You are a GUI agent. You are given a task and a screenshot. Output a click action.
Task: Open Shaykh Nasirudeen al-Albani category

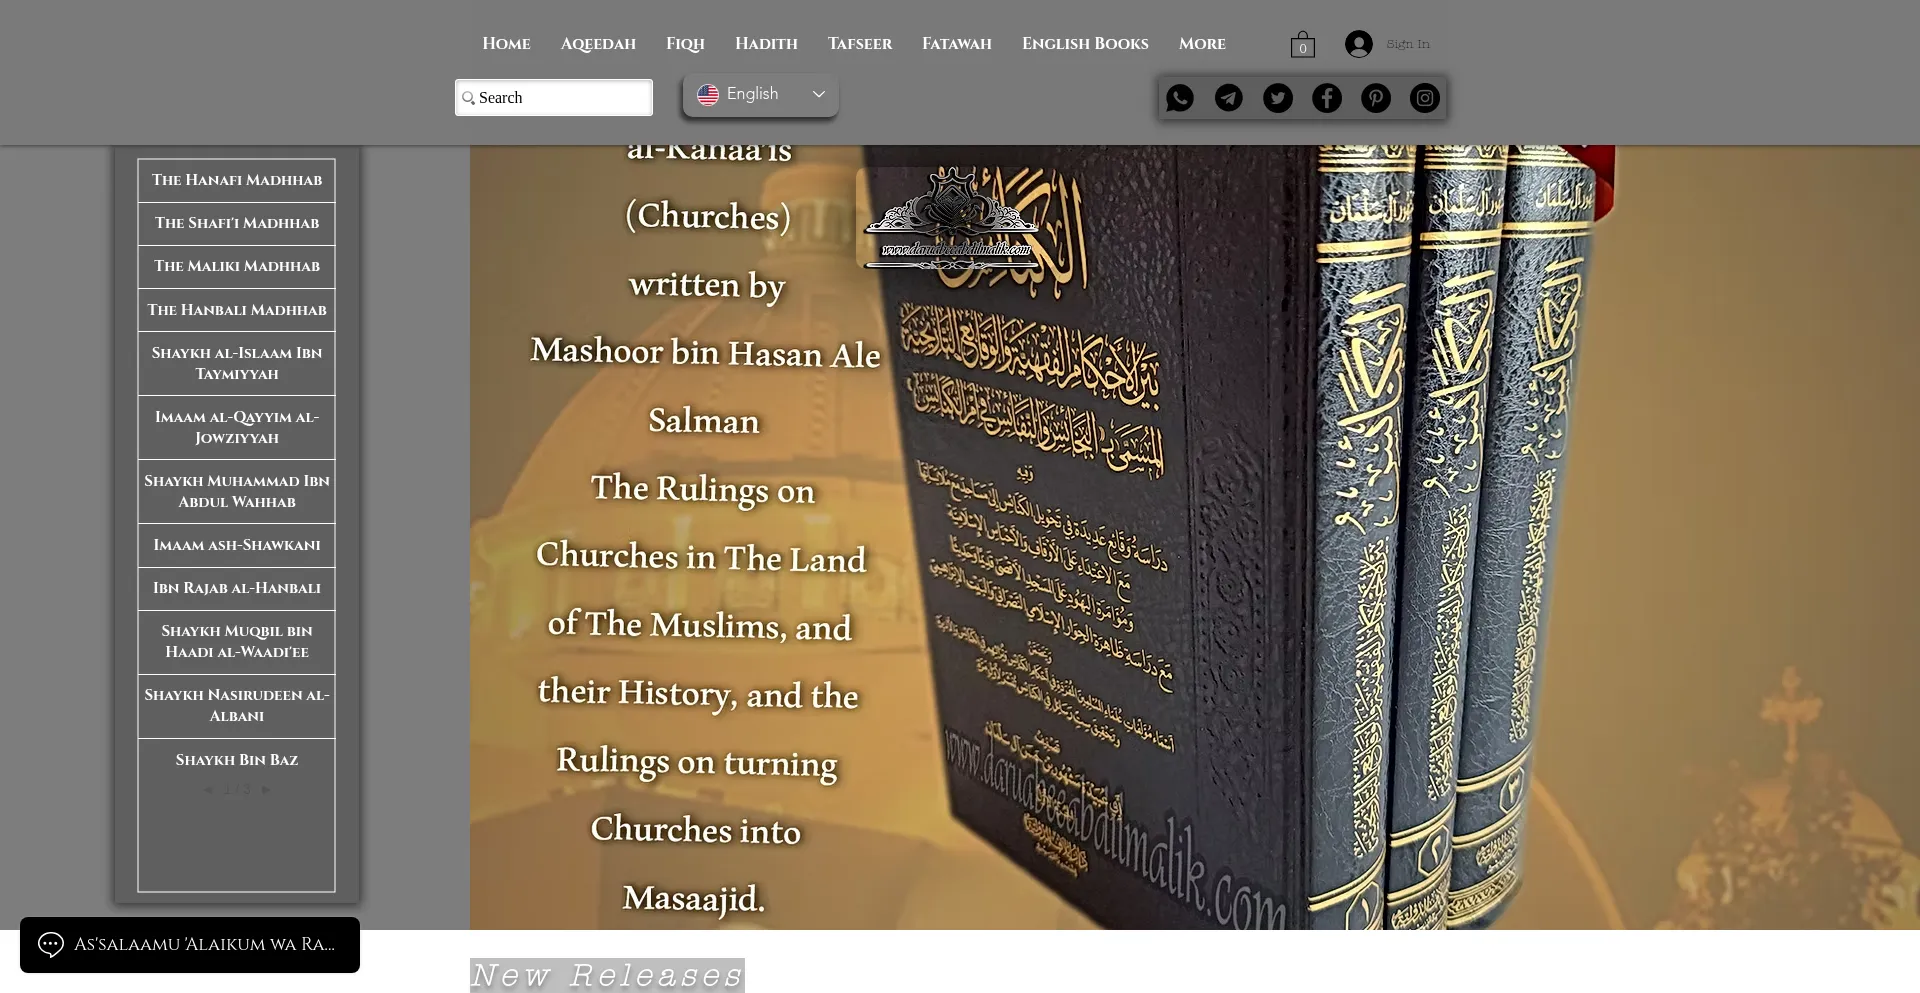(x=237, y=705)
